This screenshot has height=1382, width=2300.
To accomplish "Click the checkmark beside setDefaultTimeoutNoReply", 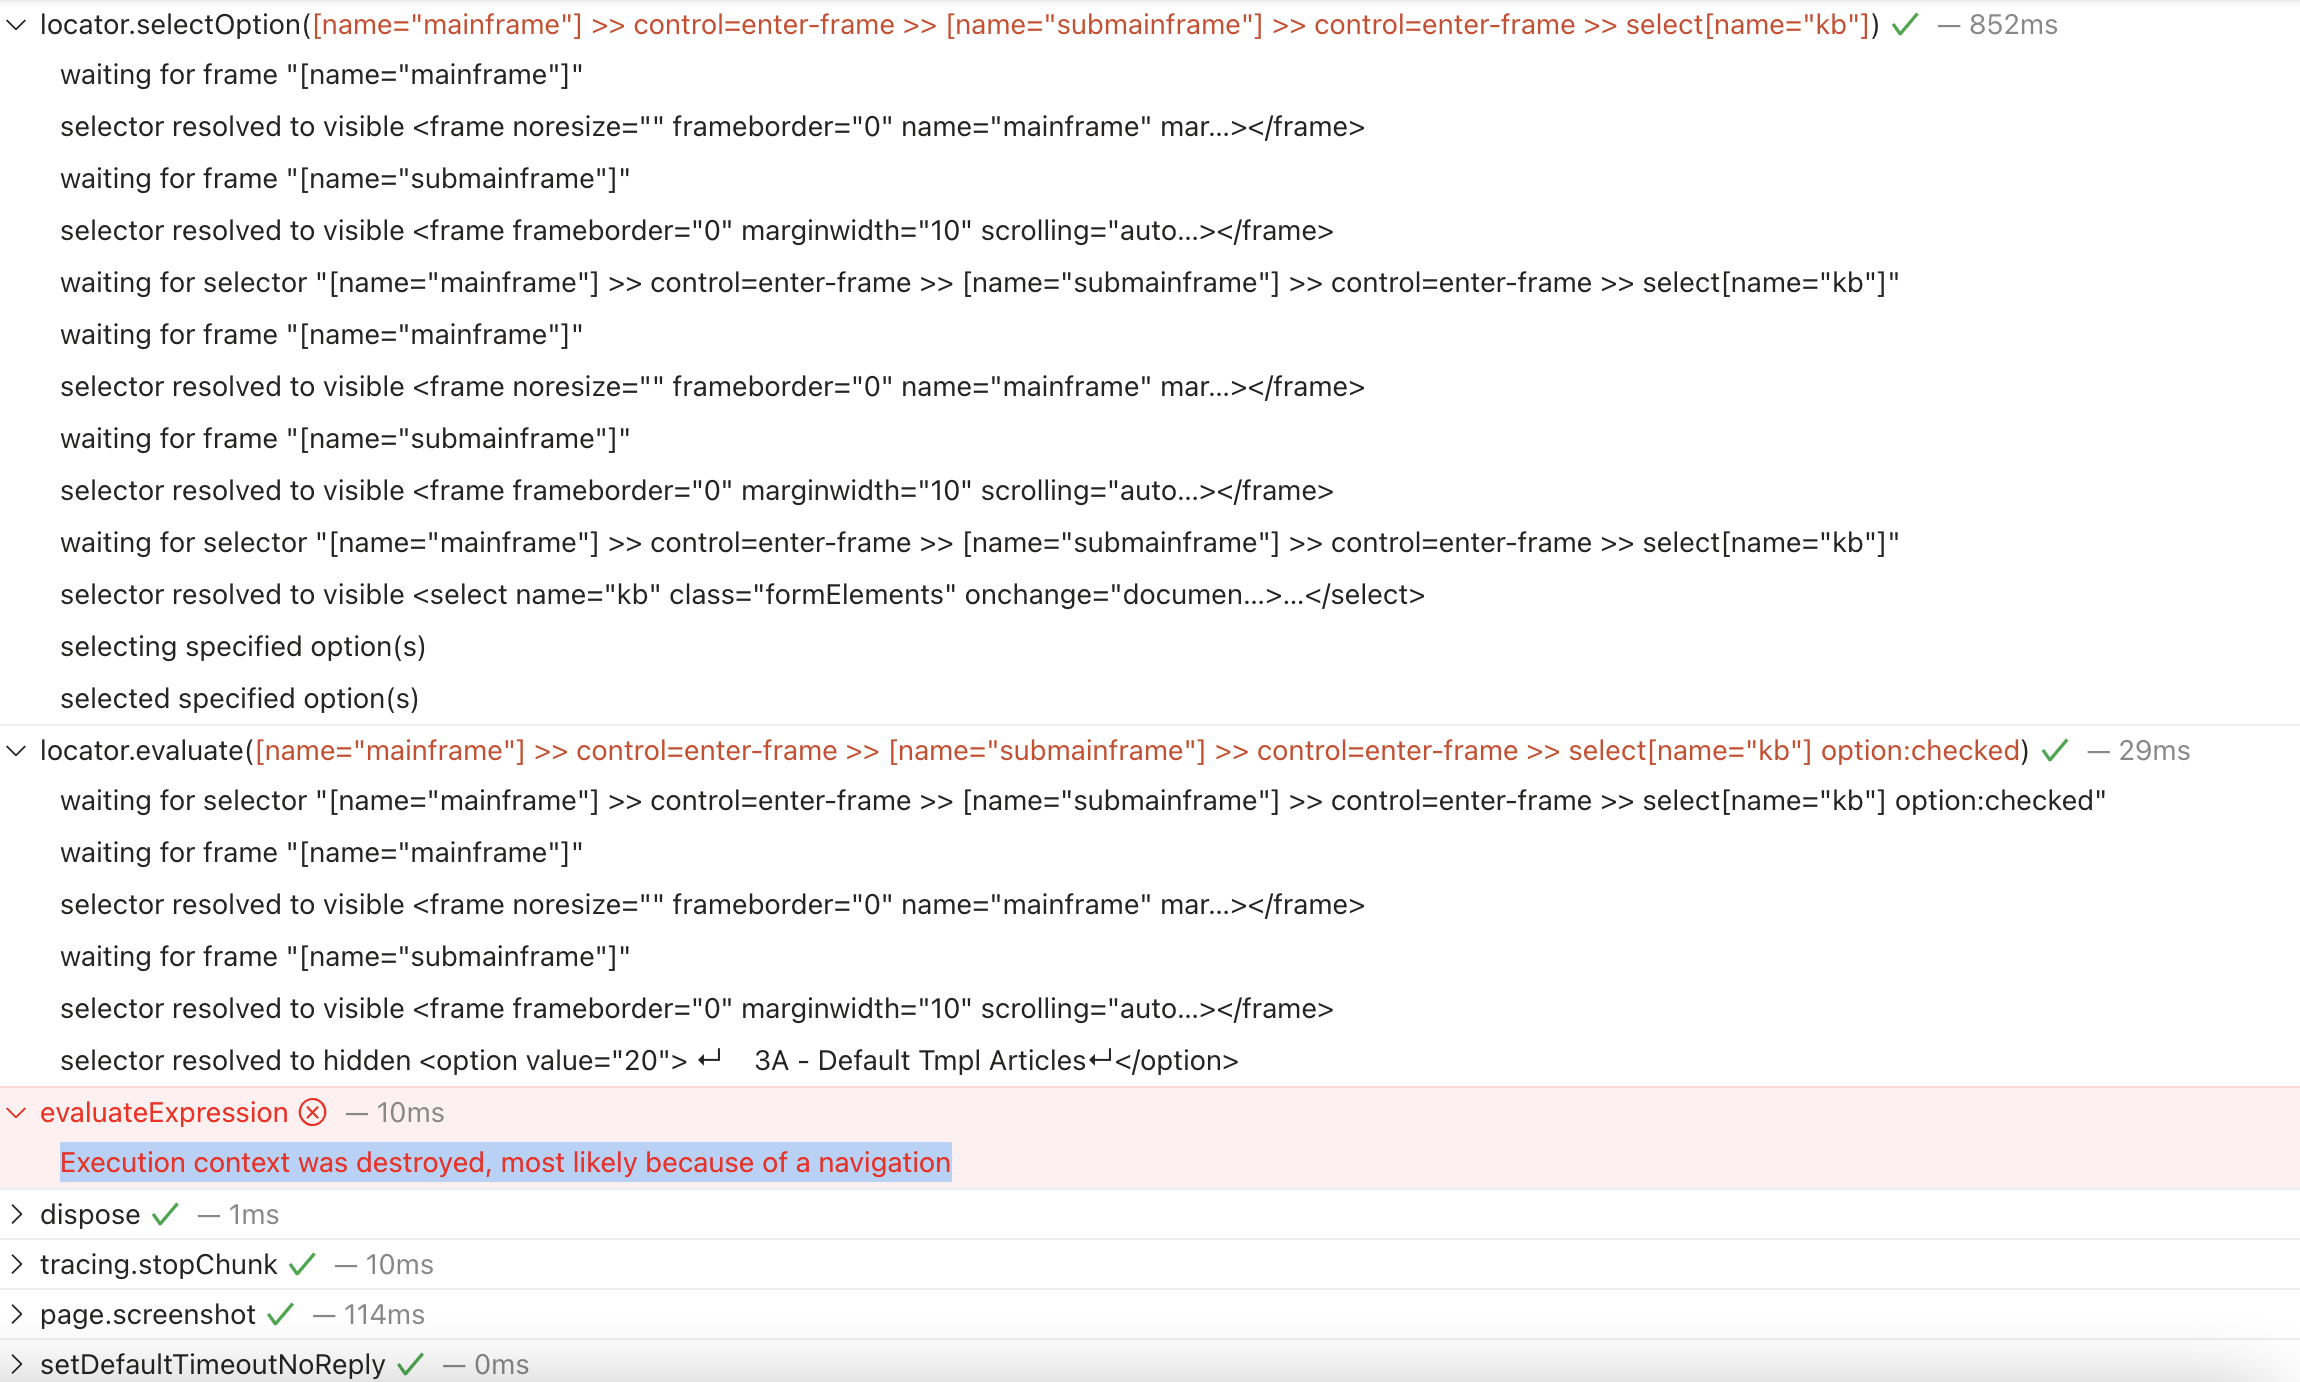I will coord(410,1364).
